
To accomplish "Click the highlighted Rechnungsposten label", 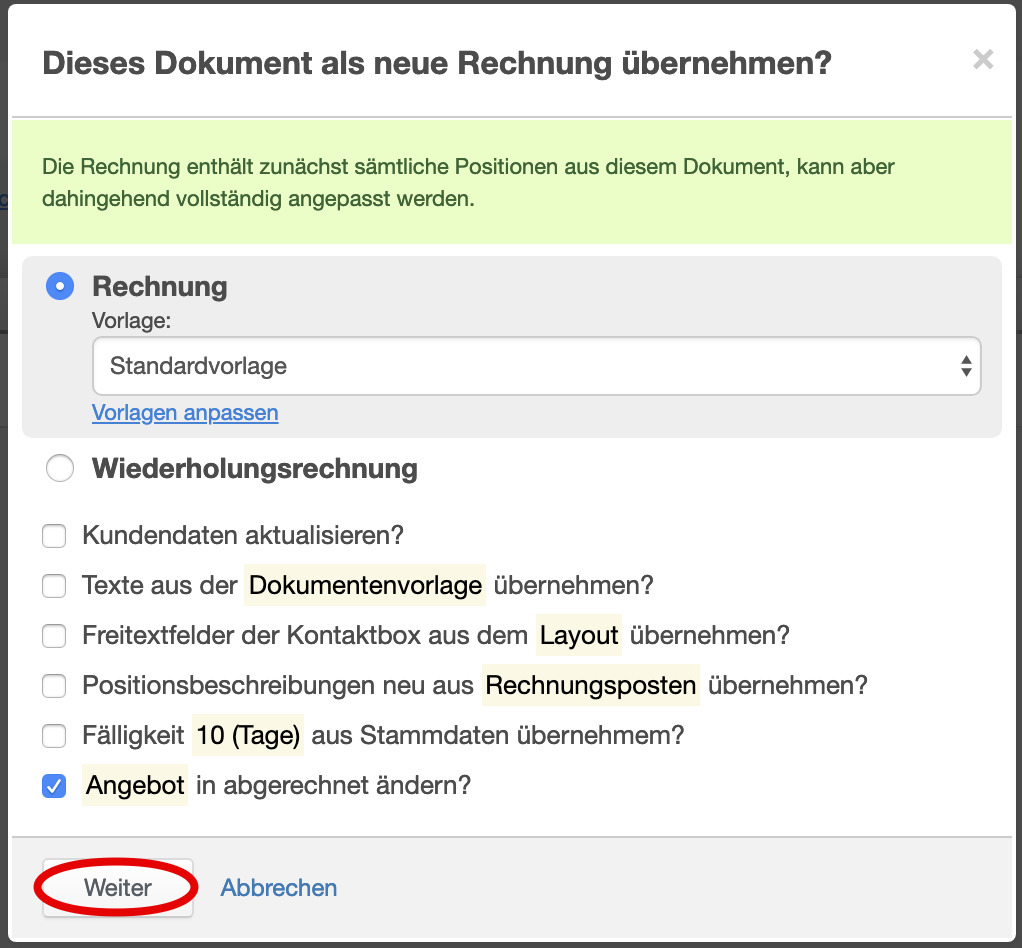I will [591, 685].
